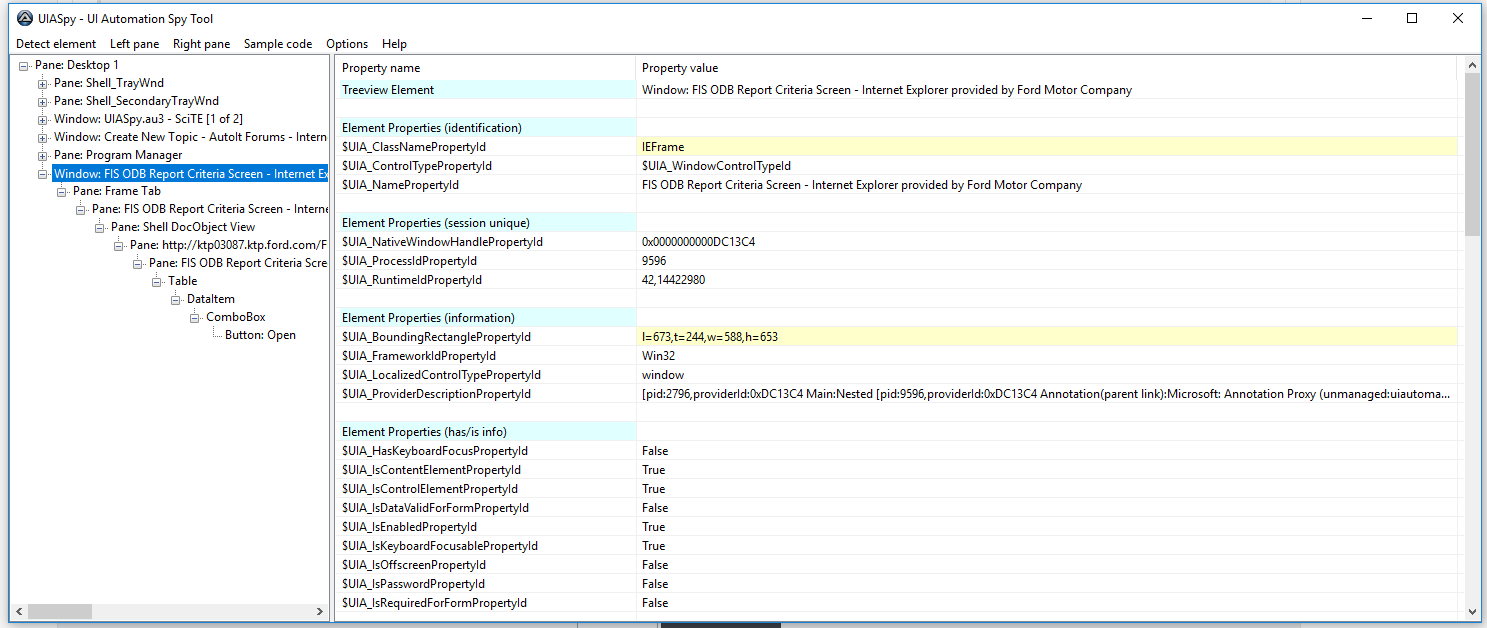Expand the Pane: Shell_TrayWnd node
Image resolution: width=1487 pixels, height=628 pixels.
(x=43, y=83)
